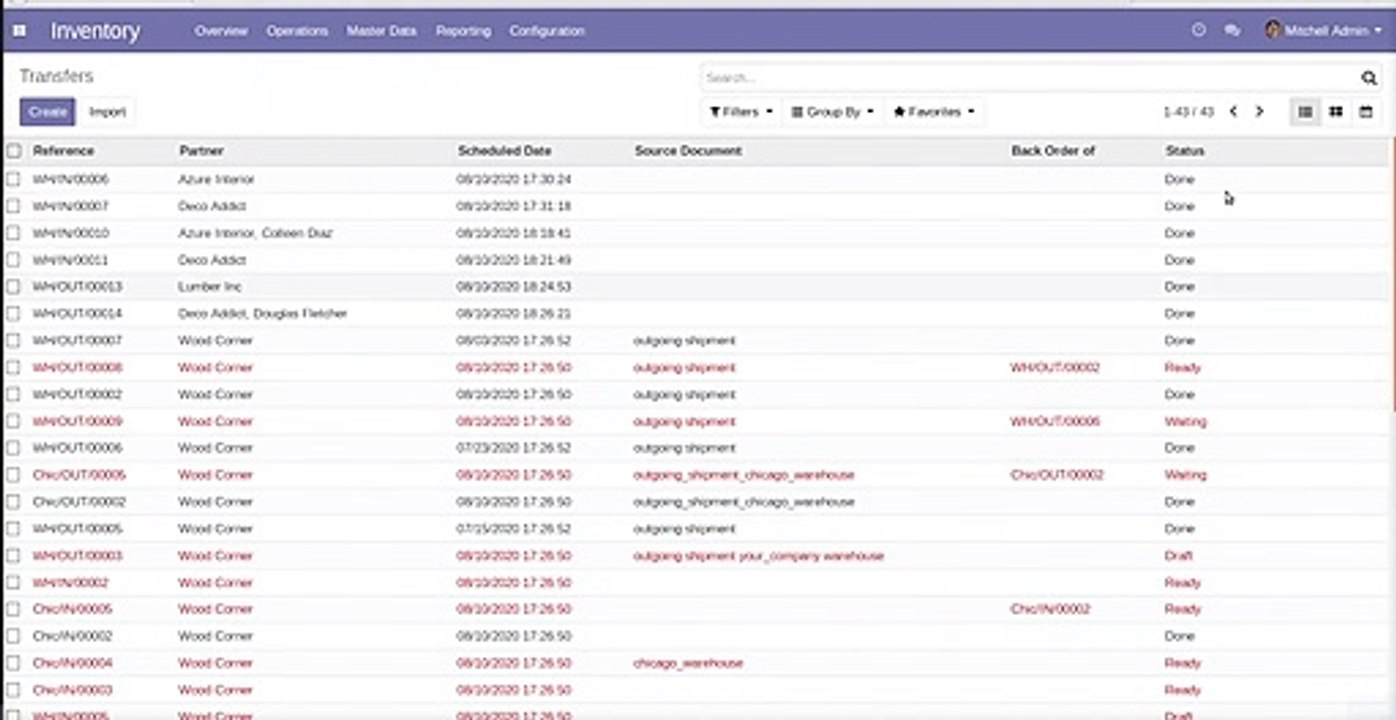1396x720 pixels.
Task: Open transfer Chic/OUT/00002
Action: (80, 502)
